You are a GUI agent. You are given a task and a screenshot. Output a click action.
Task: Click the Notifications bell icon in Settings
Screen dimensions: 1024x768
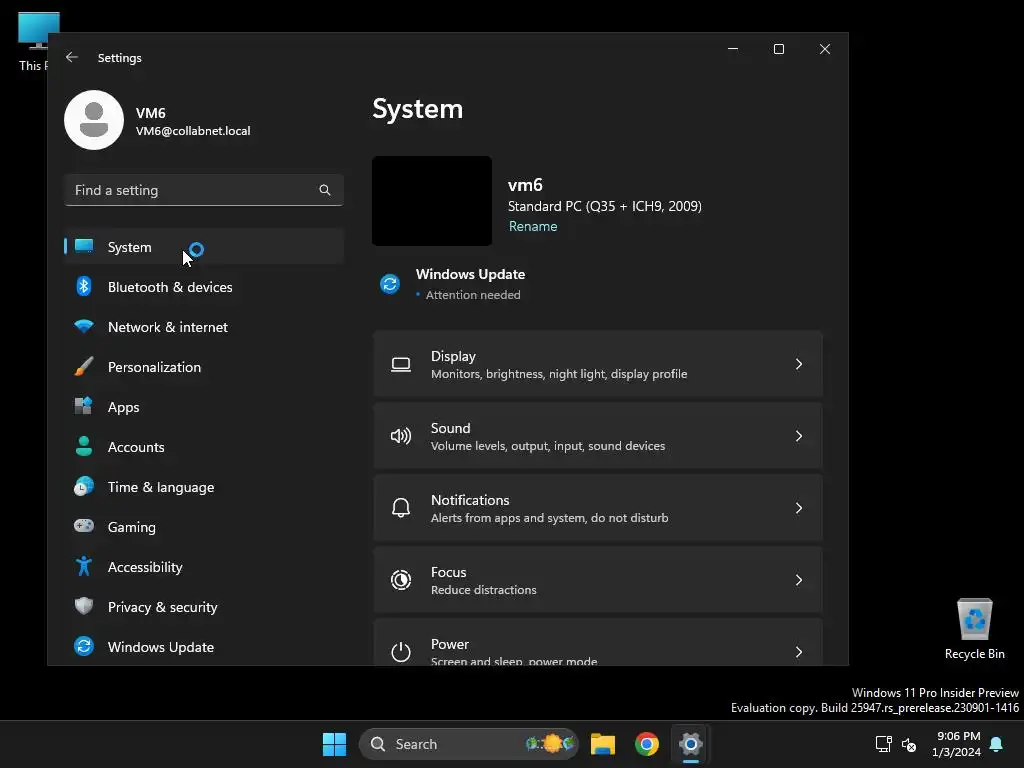coord(401,507)
